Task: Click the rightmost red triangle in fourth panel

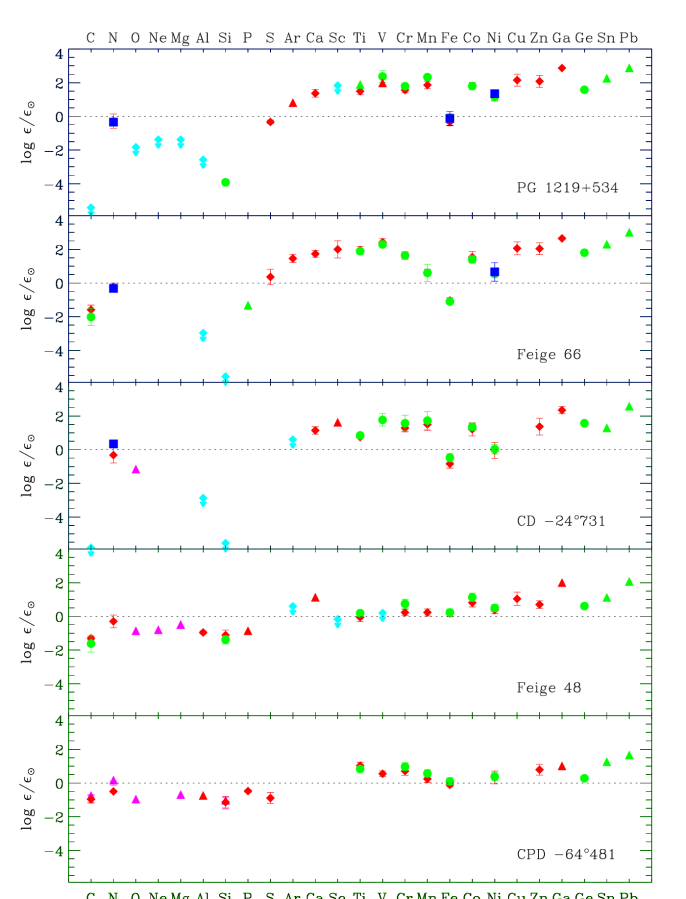Action: point(562,582)
